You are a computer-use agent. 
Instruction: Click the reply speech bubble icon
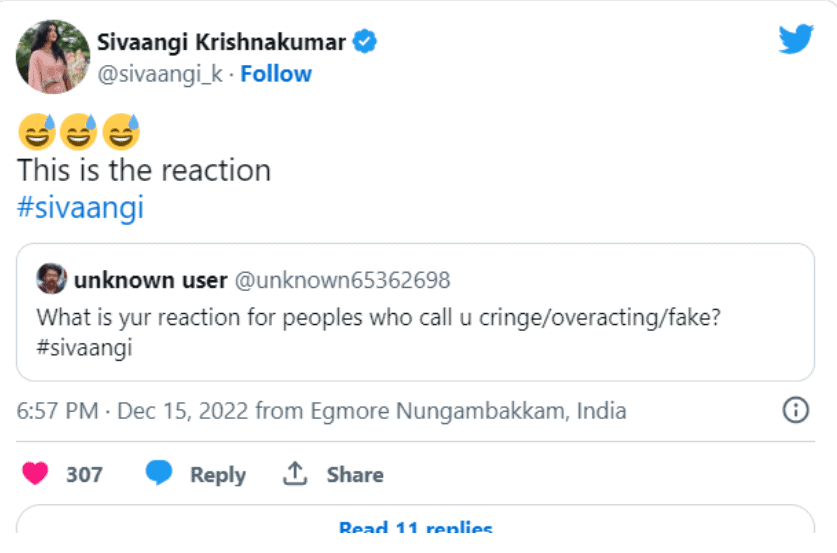click(x=159, y=474)
